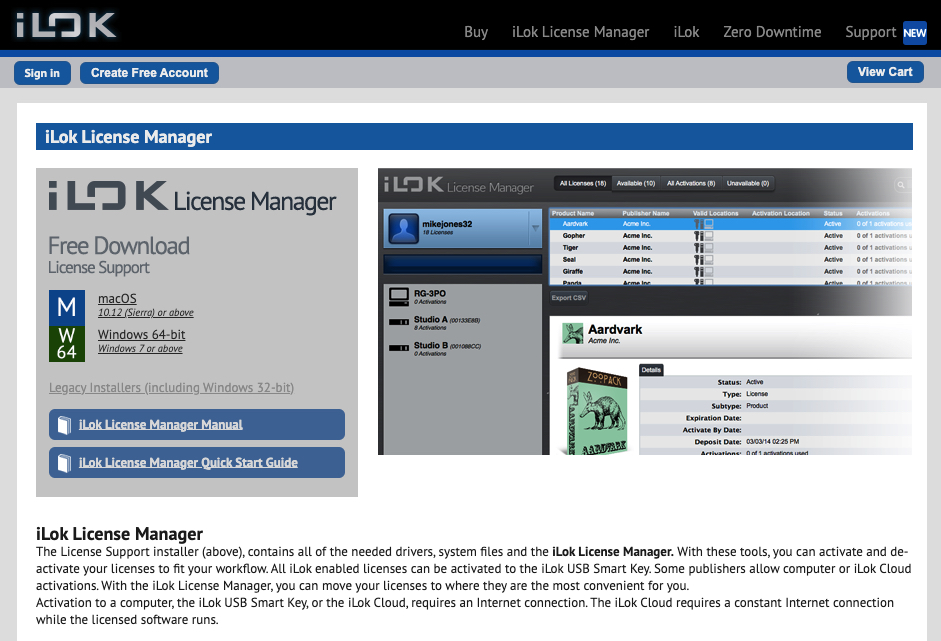Open the Buy menu item
Screen dimensions: 941x641
tap(476, 32)
